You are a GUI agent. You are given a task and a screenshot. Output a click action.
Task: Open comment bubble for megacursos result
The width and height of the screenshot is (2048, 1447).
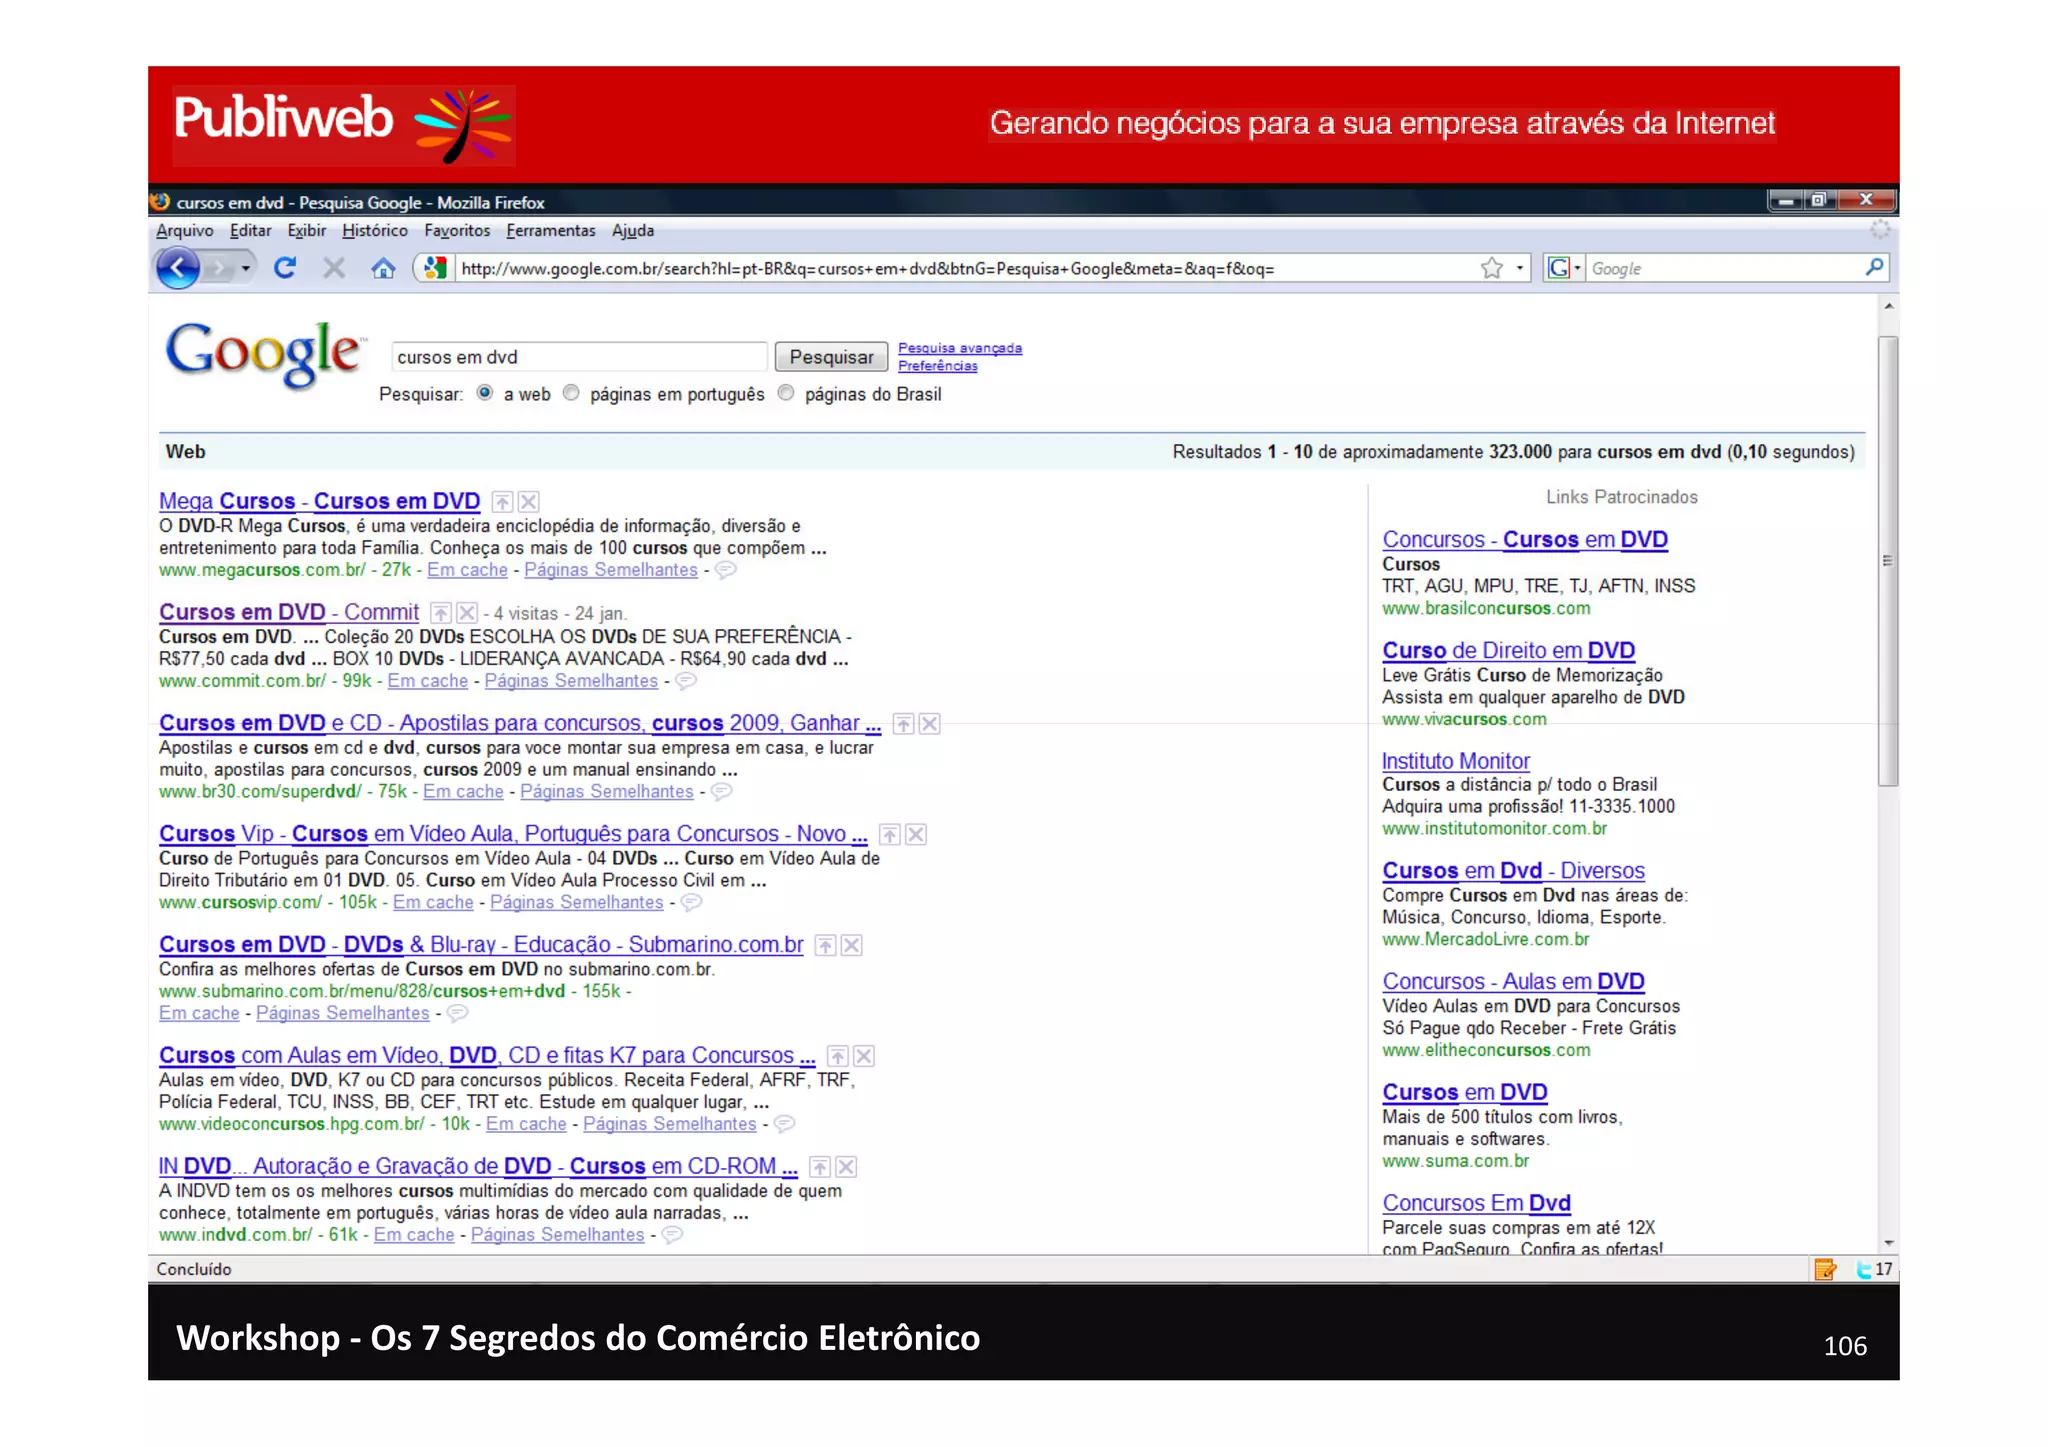[x=726, y=570]
